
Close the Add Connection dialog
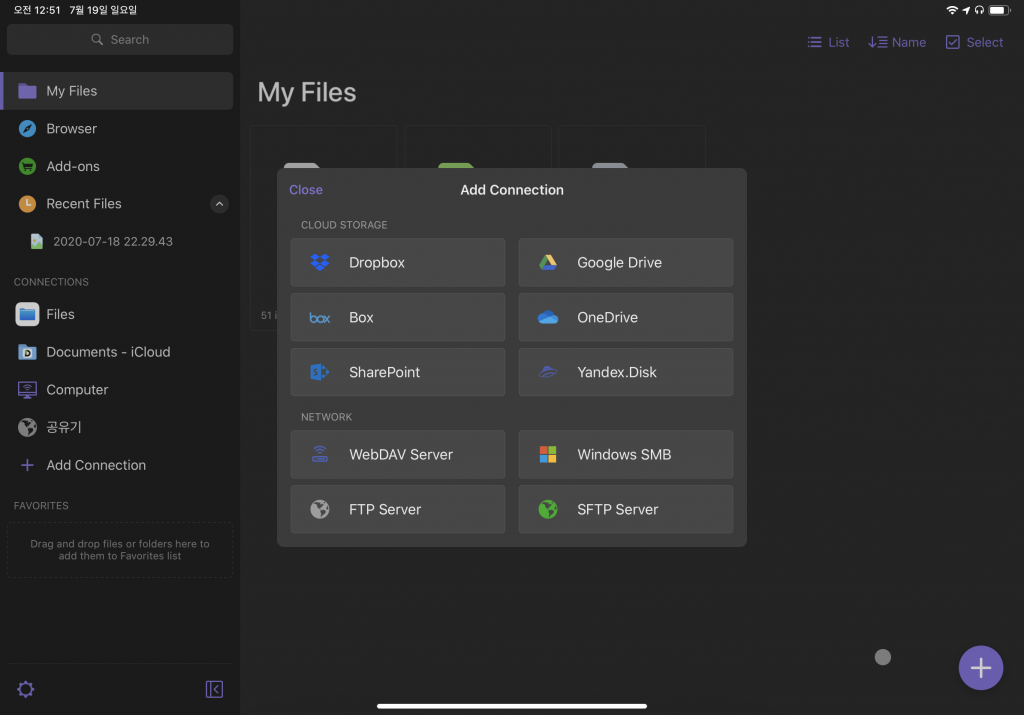(x=306, y=190)
